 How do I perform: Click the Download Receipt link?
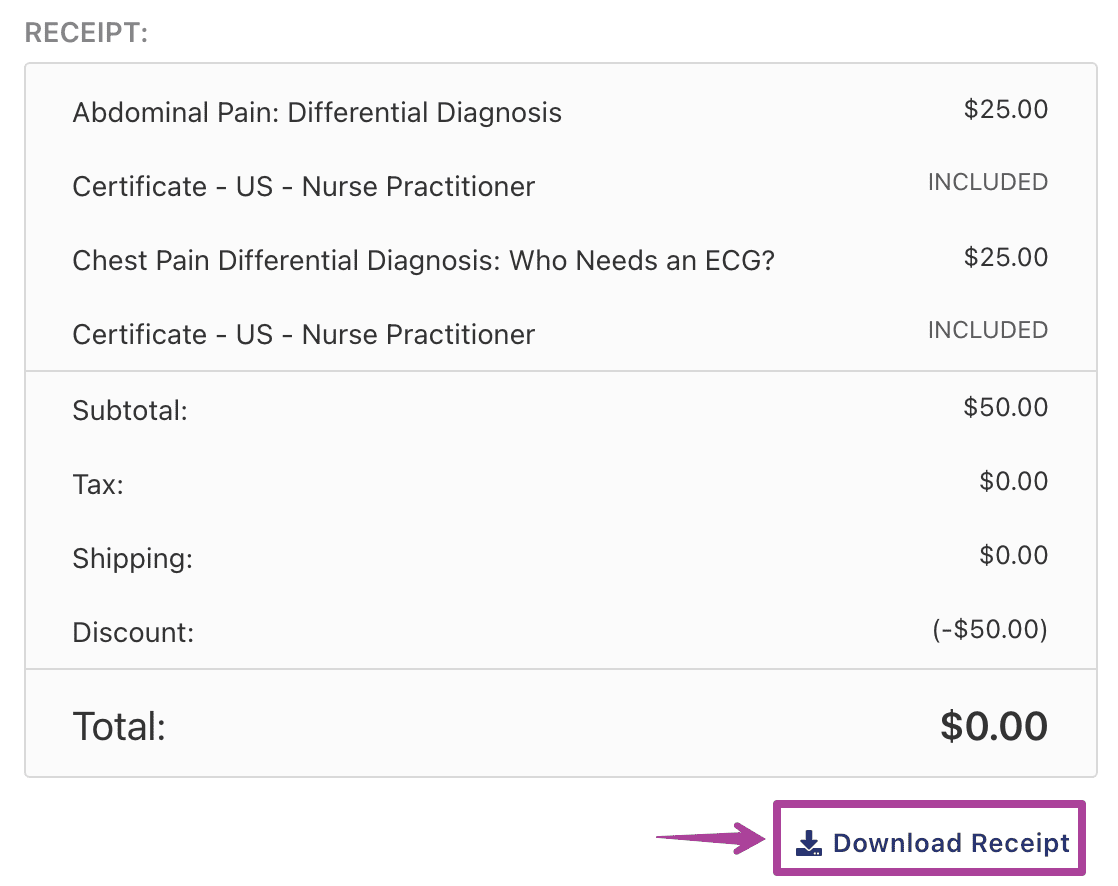tap(933, 843)
